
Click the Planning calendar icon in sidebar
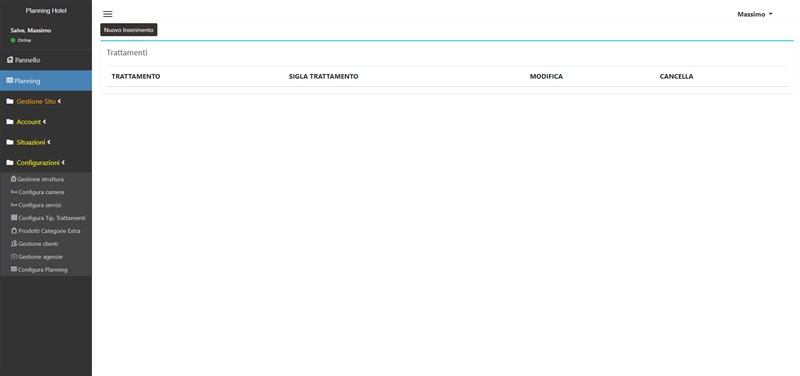tap(10, 81)
